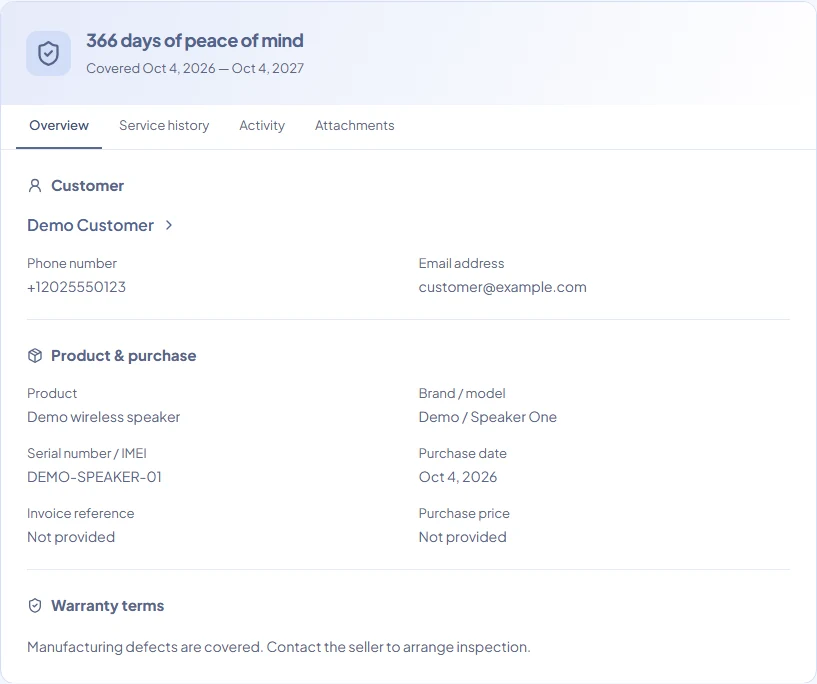Click the Phone number label
817x684 pixels.
(72, 264)
